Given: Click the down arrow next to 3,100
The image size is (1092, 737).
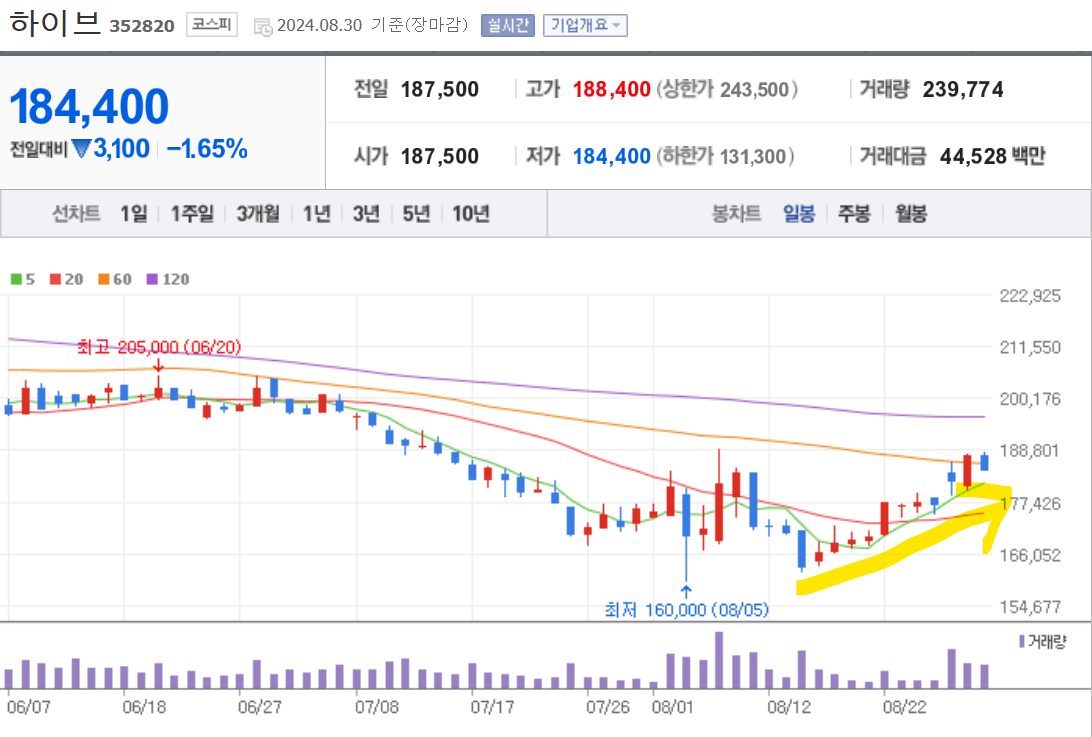Looking at the screenshot, I should click(81, 148).
